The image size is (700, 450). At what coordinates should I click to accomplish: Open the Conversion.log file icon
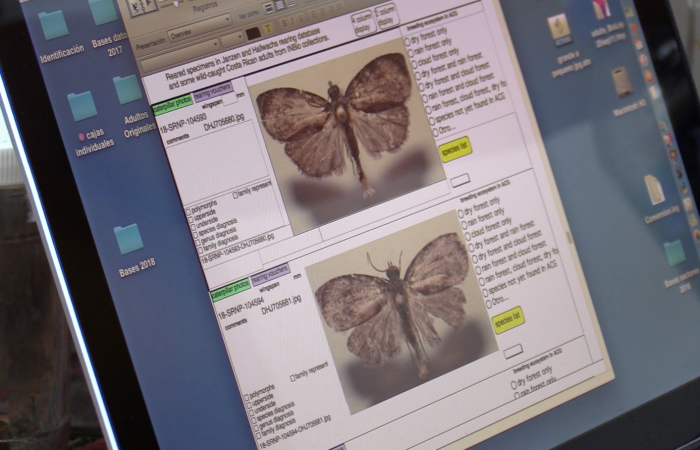point(654,190)
